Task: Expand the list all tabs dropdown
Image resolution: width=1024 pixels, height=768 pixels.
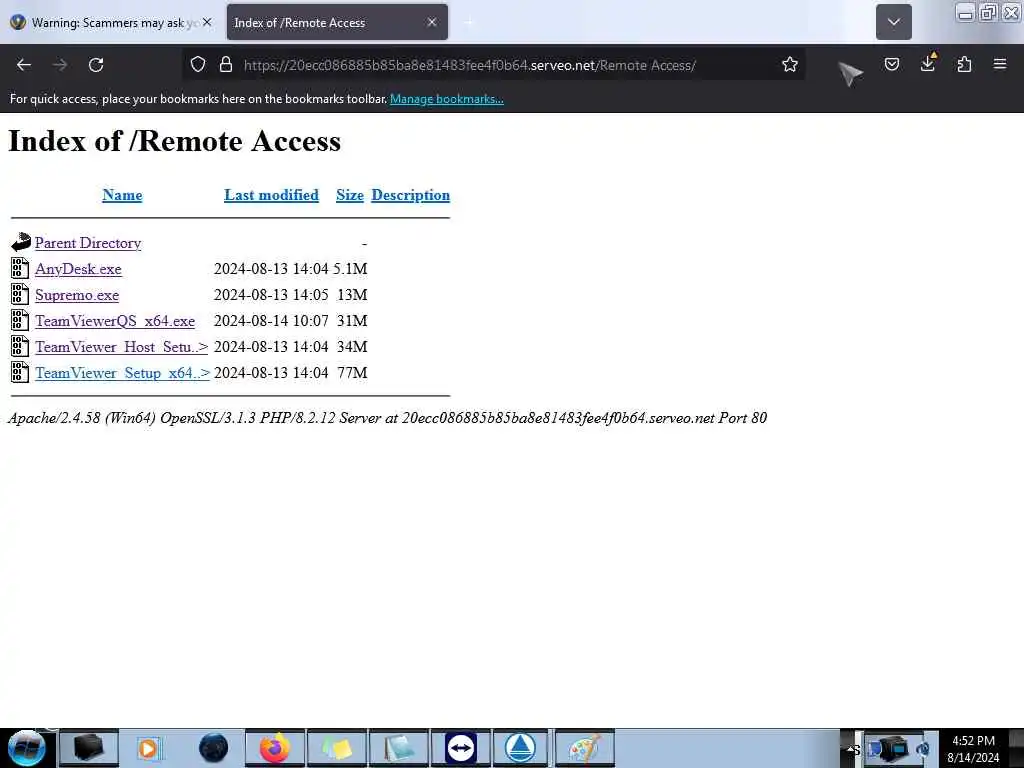Action: click(893, 22)
